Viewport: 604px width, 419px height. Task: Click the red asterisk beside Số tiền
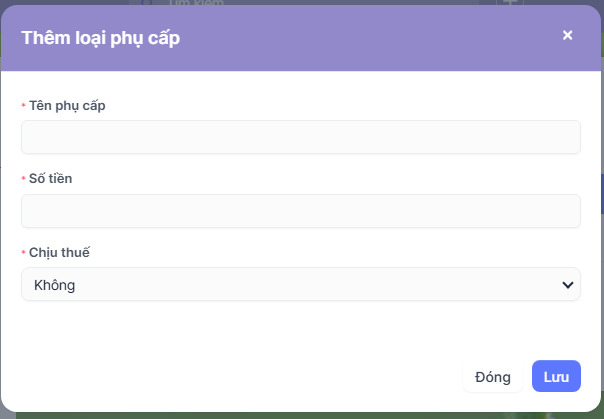click(23, 179)
